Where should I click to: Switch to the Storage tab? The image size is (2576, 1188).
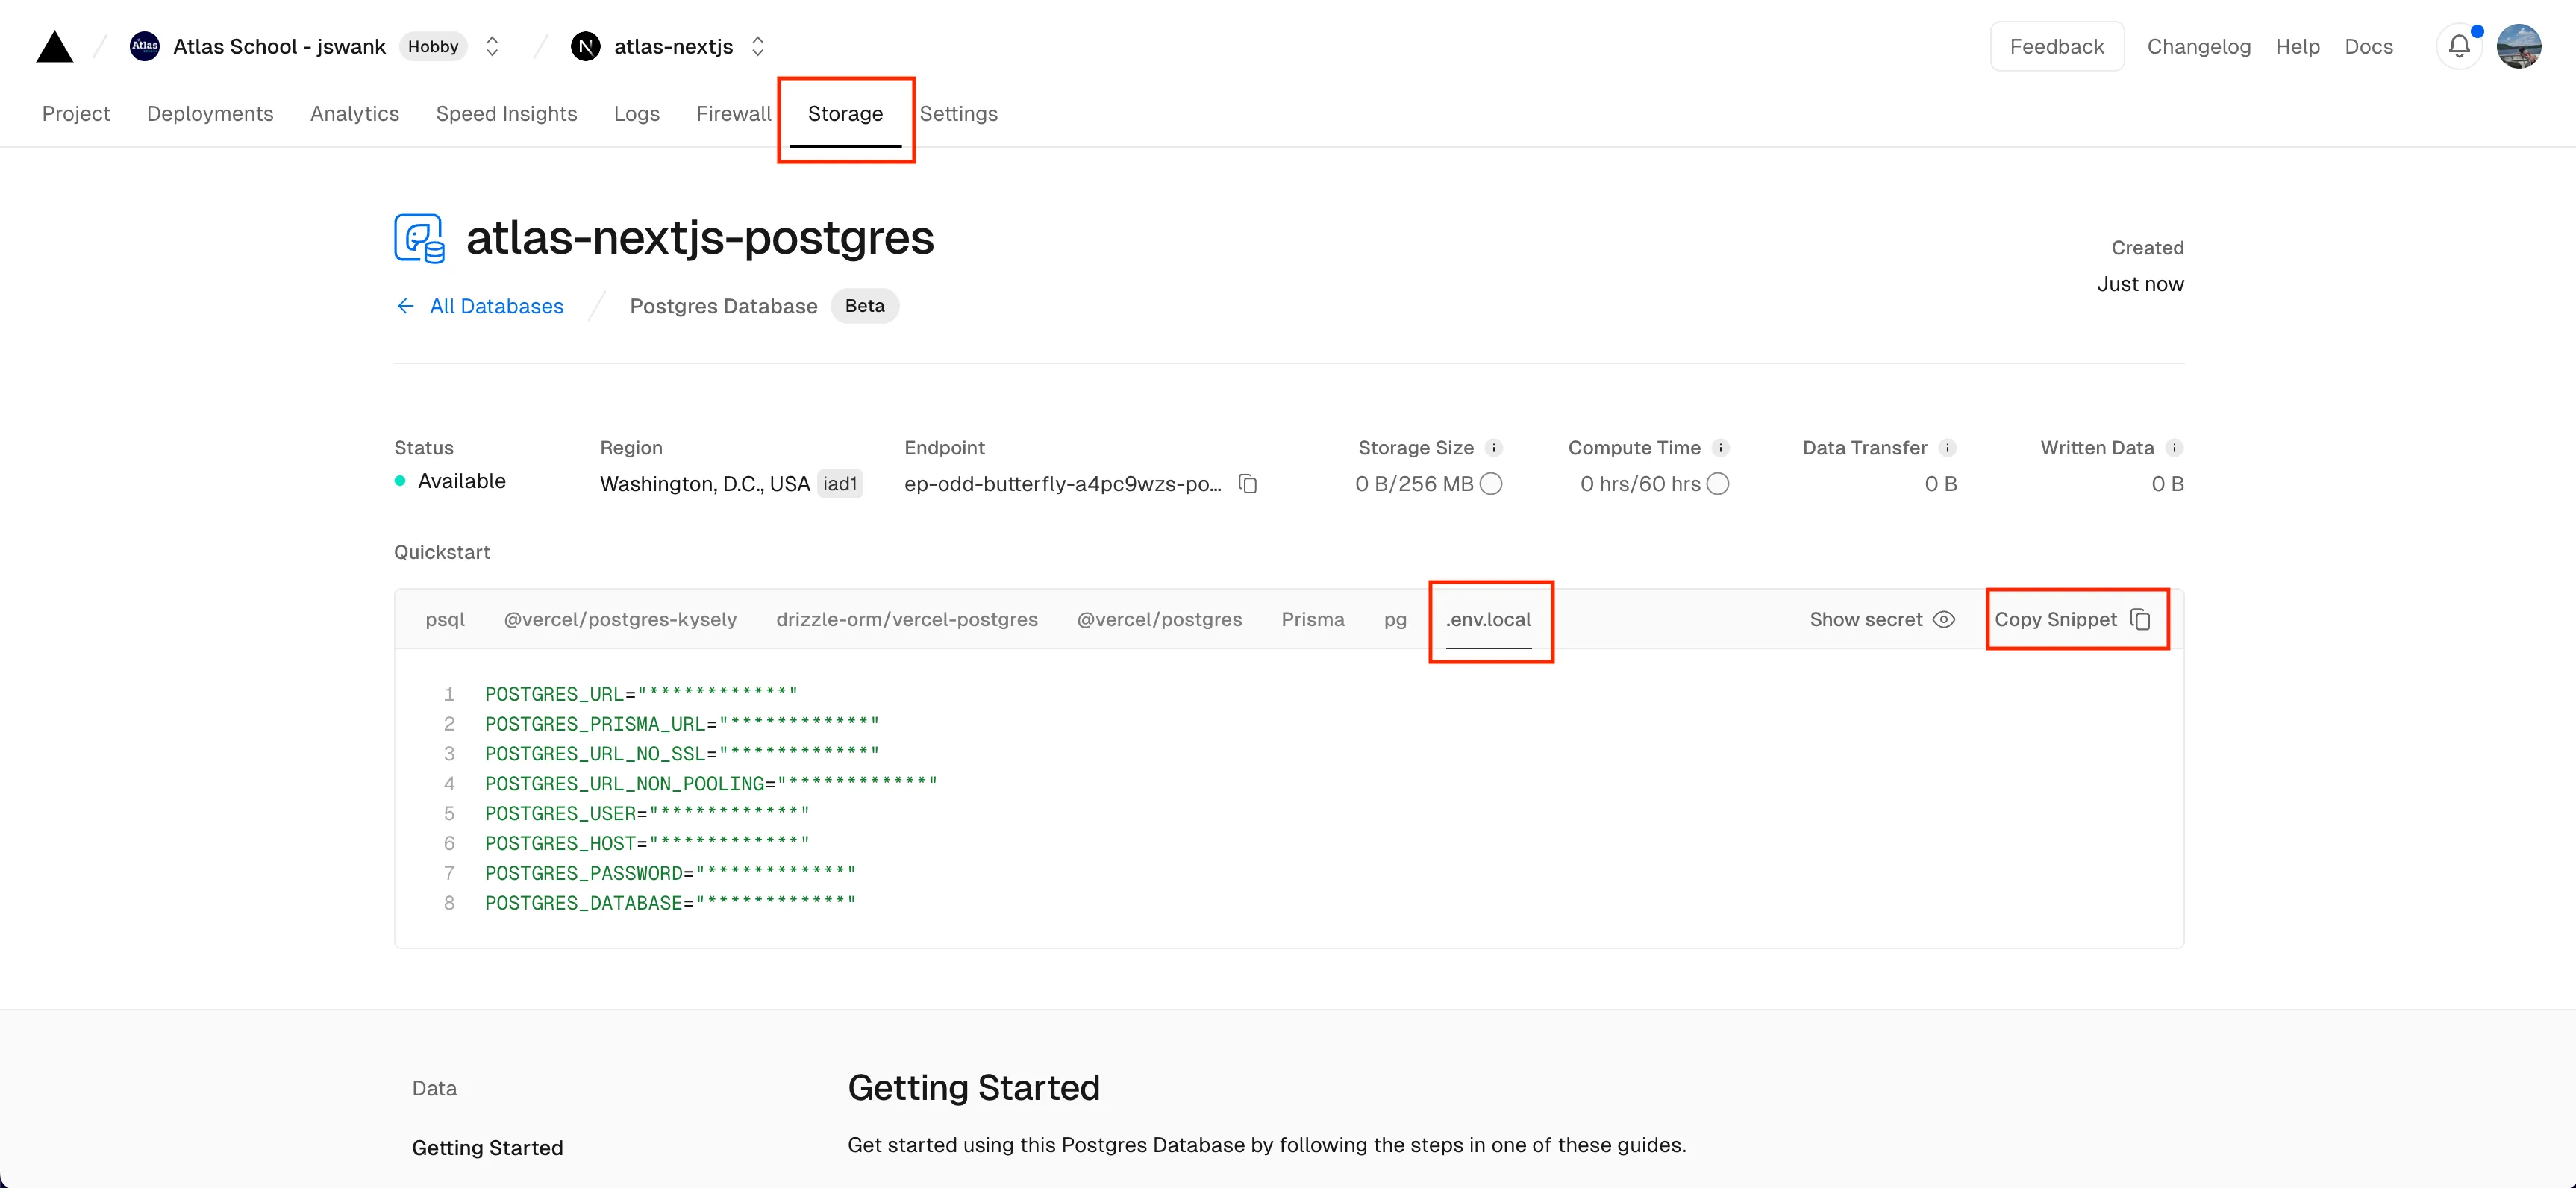click(846, 113)
